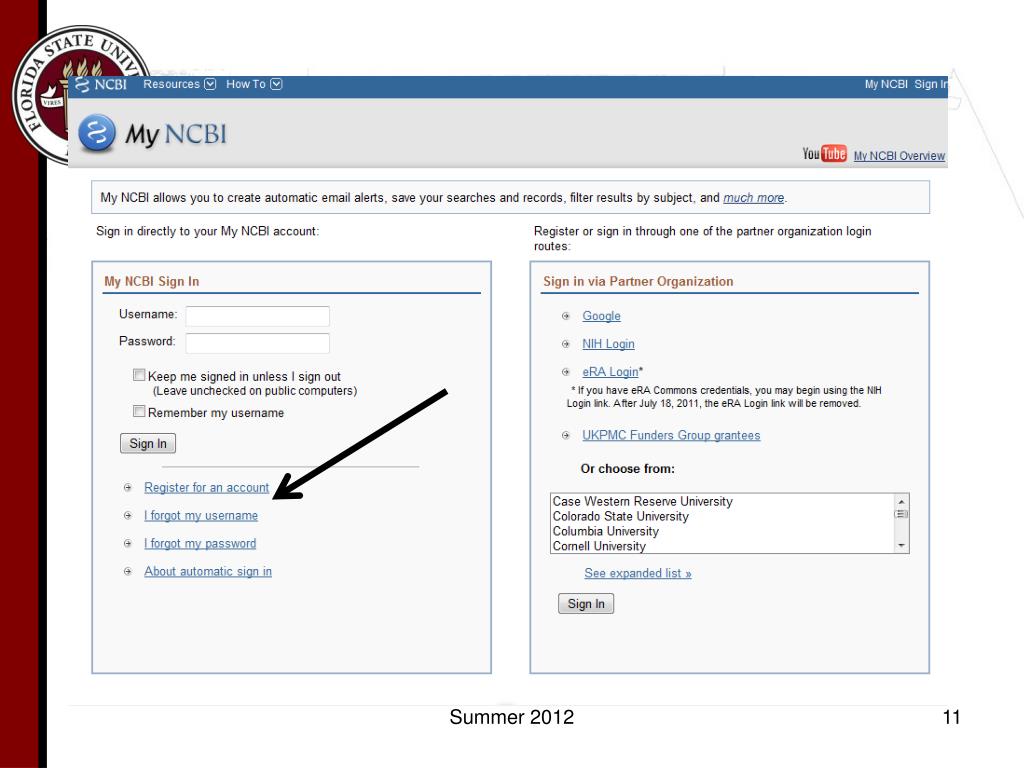1024x768 pixels.
Task: Click the Username input field
Action: click(x=257, y=316)
